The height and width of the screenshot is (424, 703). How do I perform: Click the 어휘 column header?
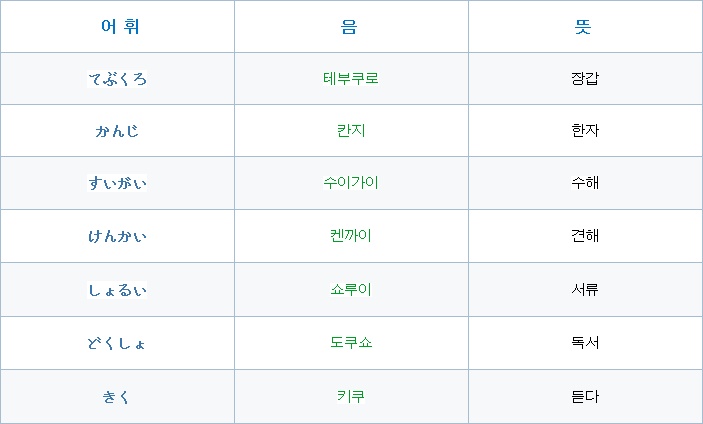pyautogui.click(x=120, y=26)
